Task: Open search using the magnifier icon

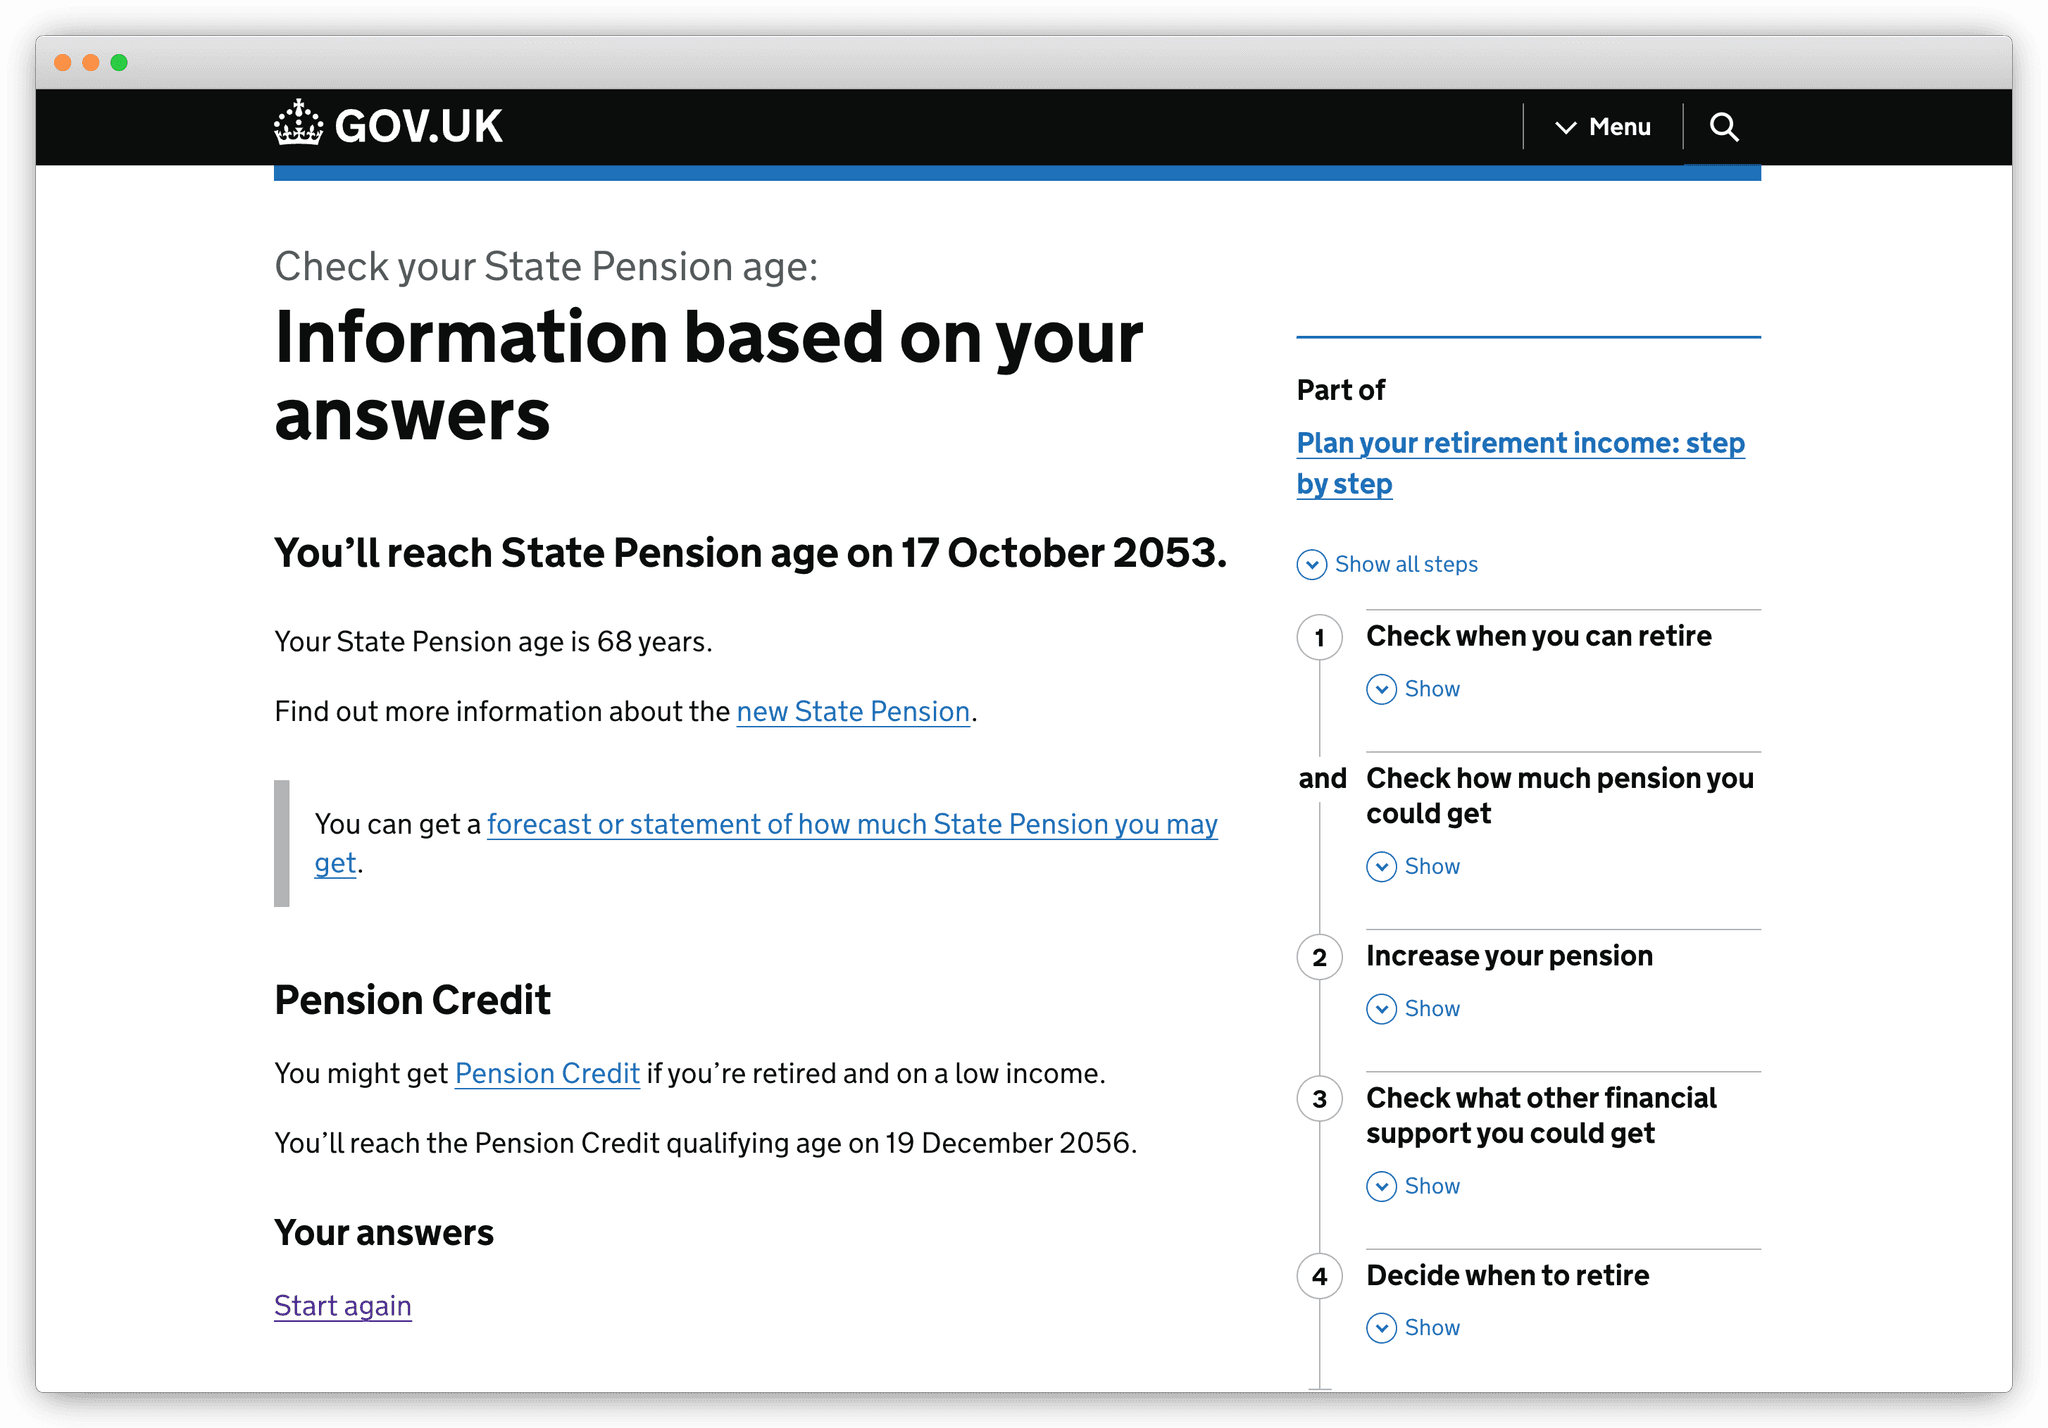Action: pyautogui.click(x=1724, y=126)
